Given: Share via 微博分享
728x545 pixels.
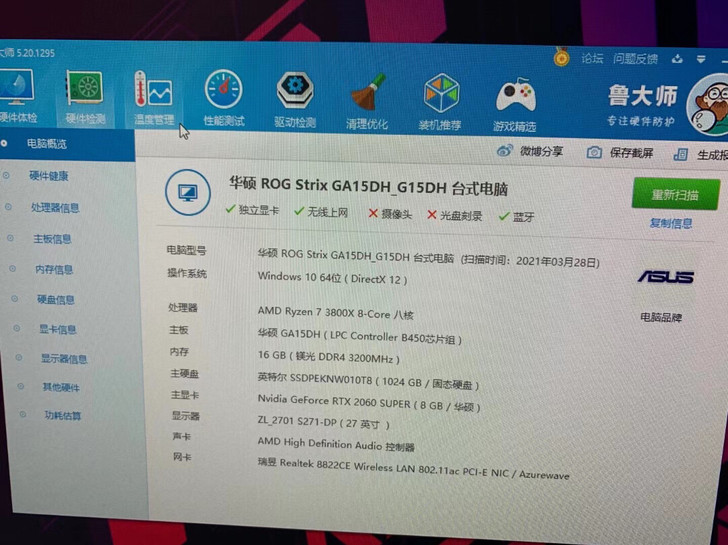Looking at the screenshot, I should click(530, 151).
